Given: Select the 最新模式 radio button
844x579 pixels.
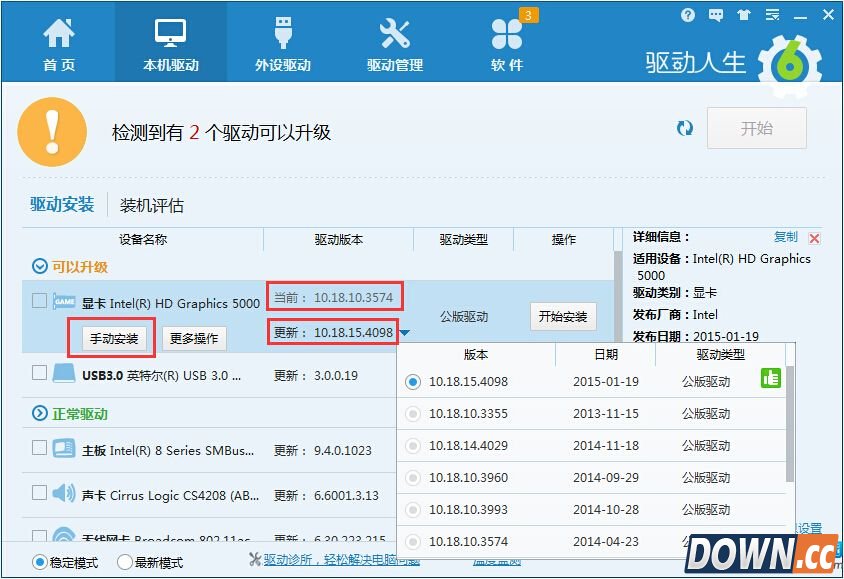Looking at the screenshot, I should 124,563.
